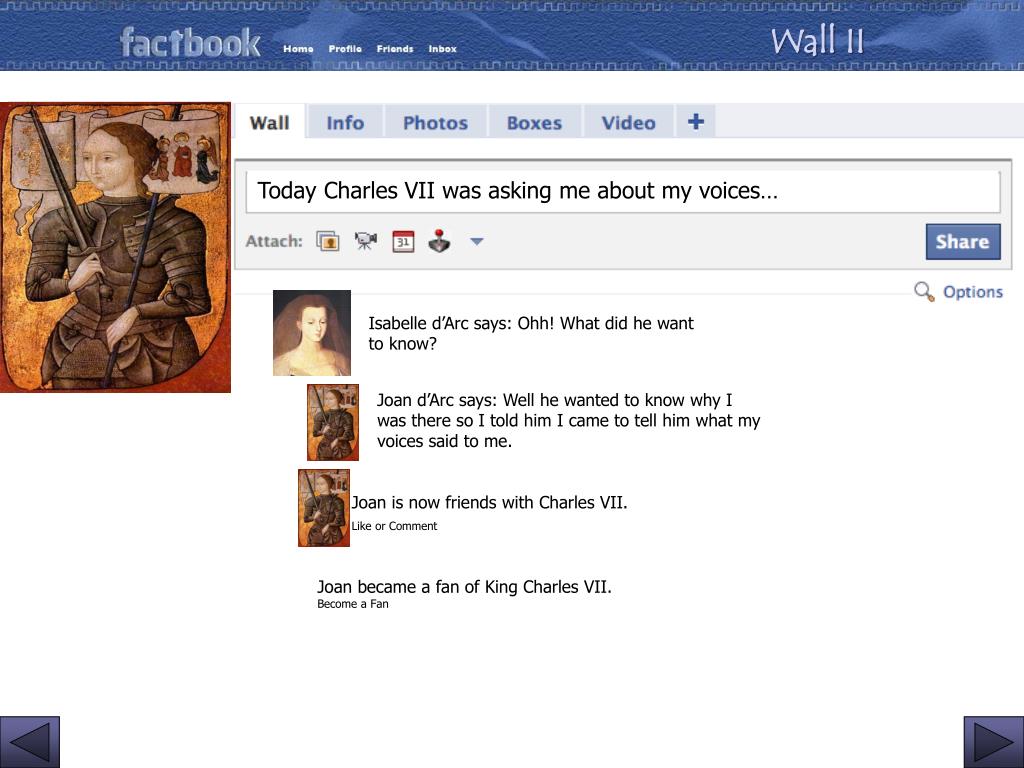
Task: Open Joan's large profile picture
Action: tap(115, 248)
